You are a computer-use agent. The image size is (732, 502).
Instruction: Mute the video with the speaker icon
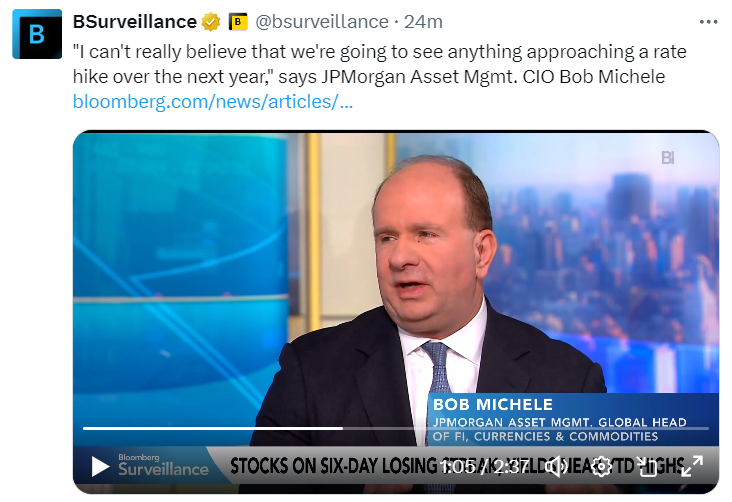(557, 466)
